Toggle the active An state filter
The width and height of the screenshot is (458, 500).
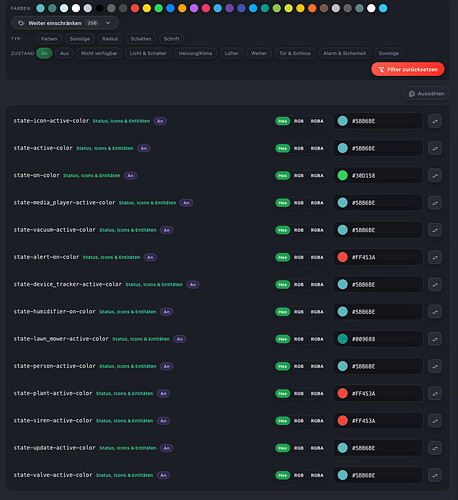tap(44, 53)
